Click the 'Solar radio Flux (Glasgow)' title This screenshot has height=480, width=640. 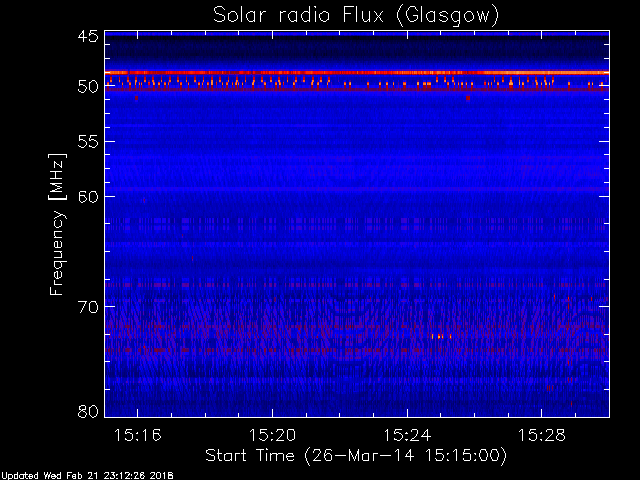pyautogui.click(x=356, y=16)
